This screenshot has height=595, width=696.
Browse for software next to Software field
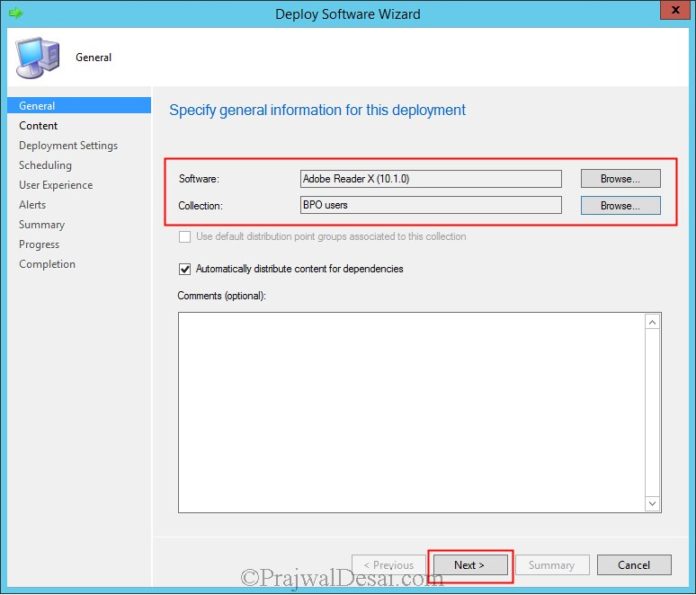click(621, 178)
